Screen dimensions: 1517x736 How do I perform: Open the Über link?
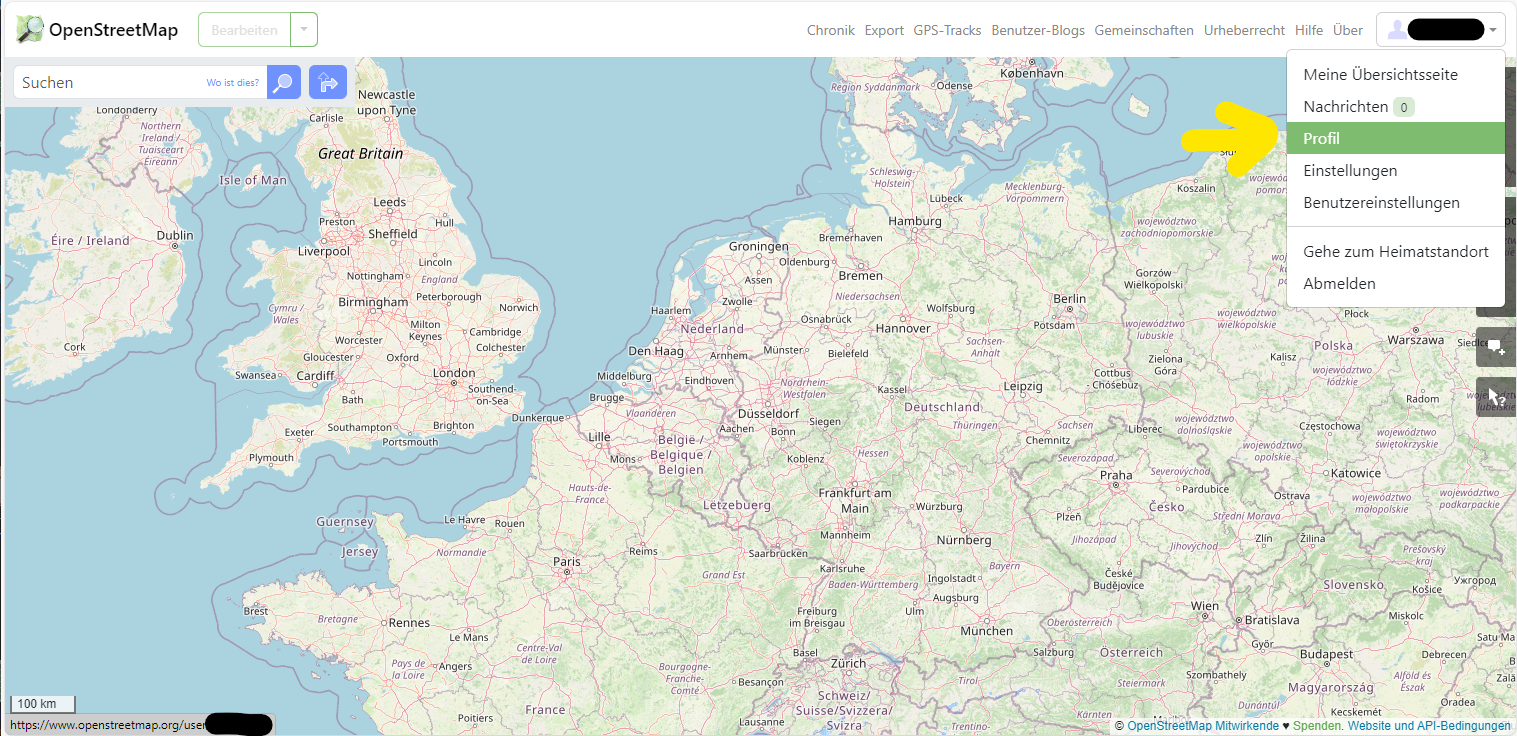tap(1347, 30)
